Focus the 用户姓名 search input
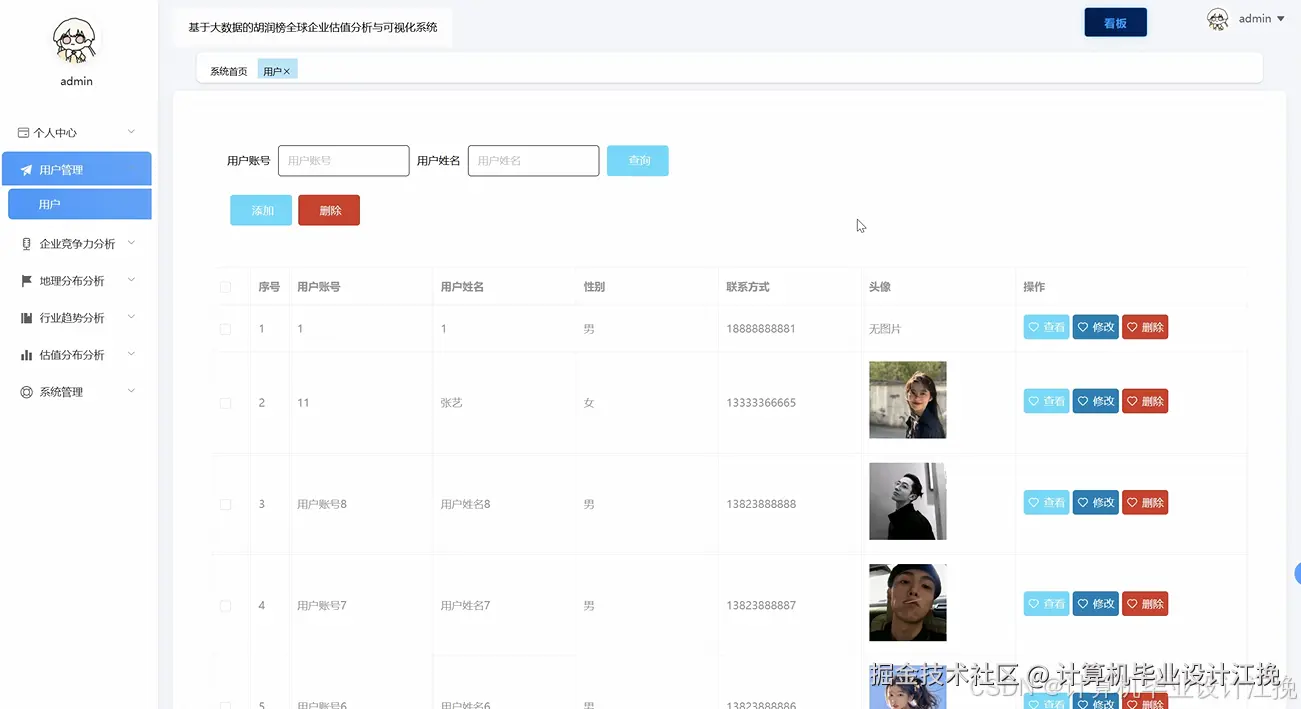 click(x=533, y=161)
